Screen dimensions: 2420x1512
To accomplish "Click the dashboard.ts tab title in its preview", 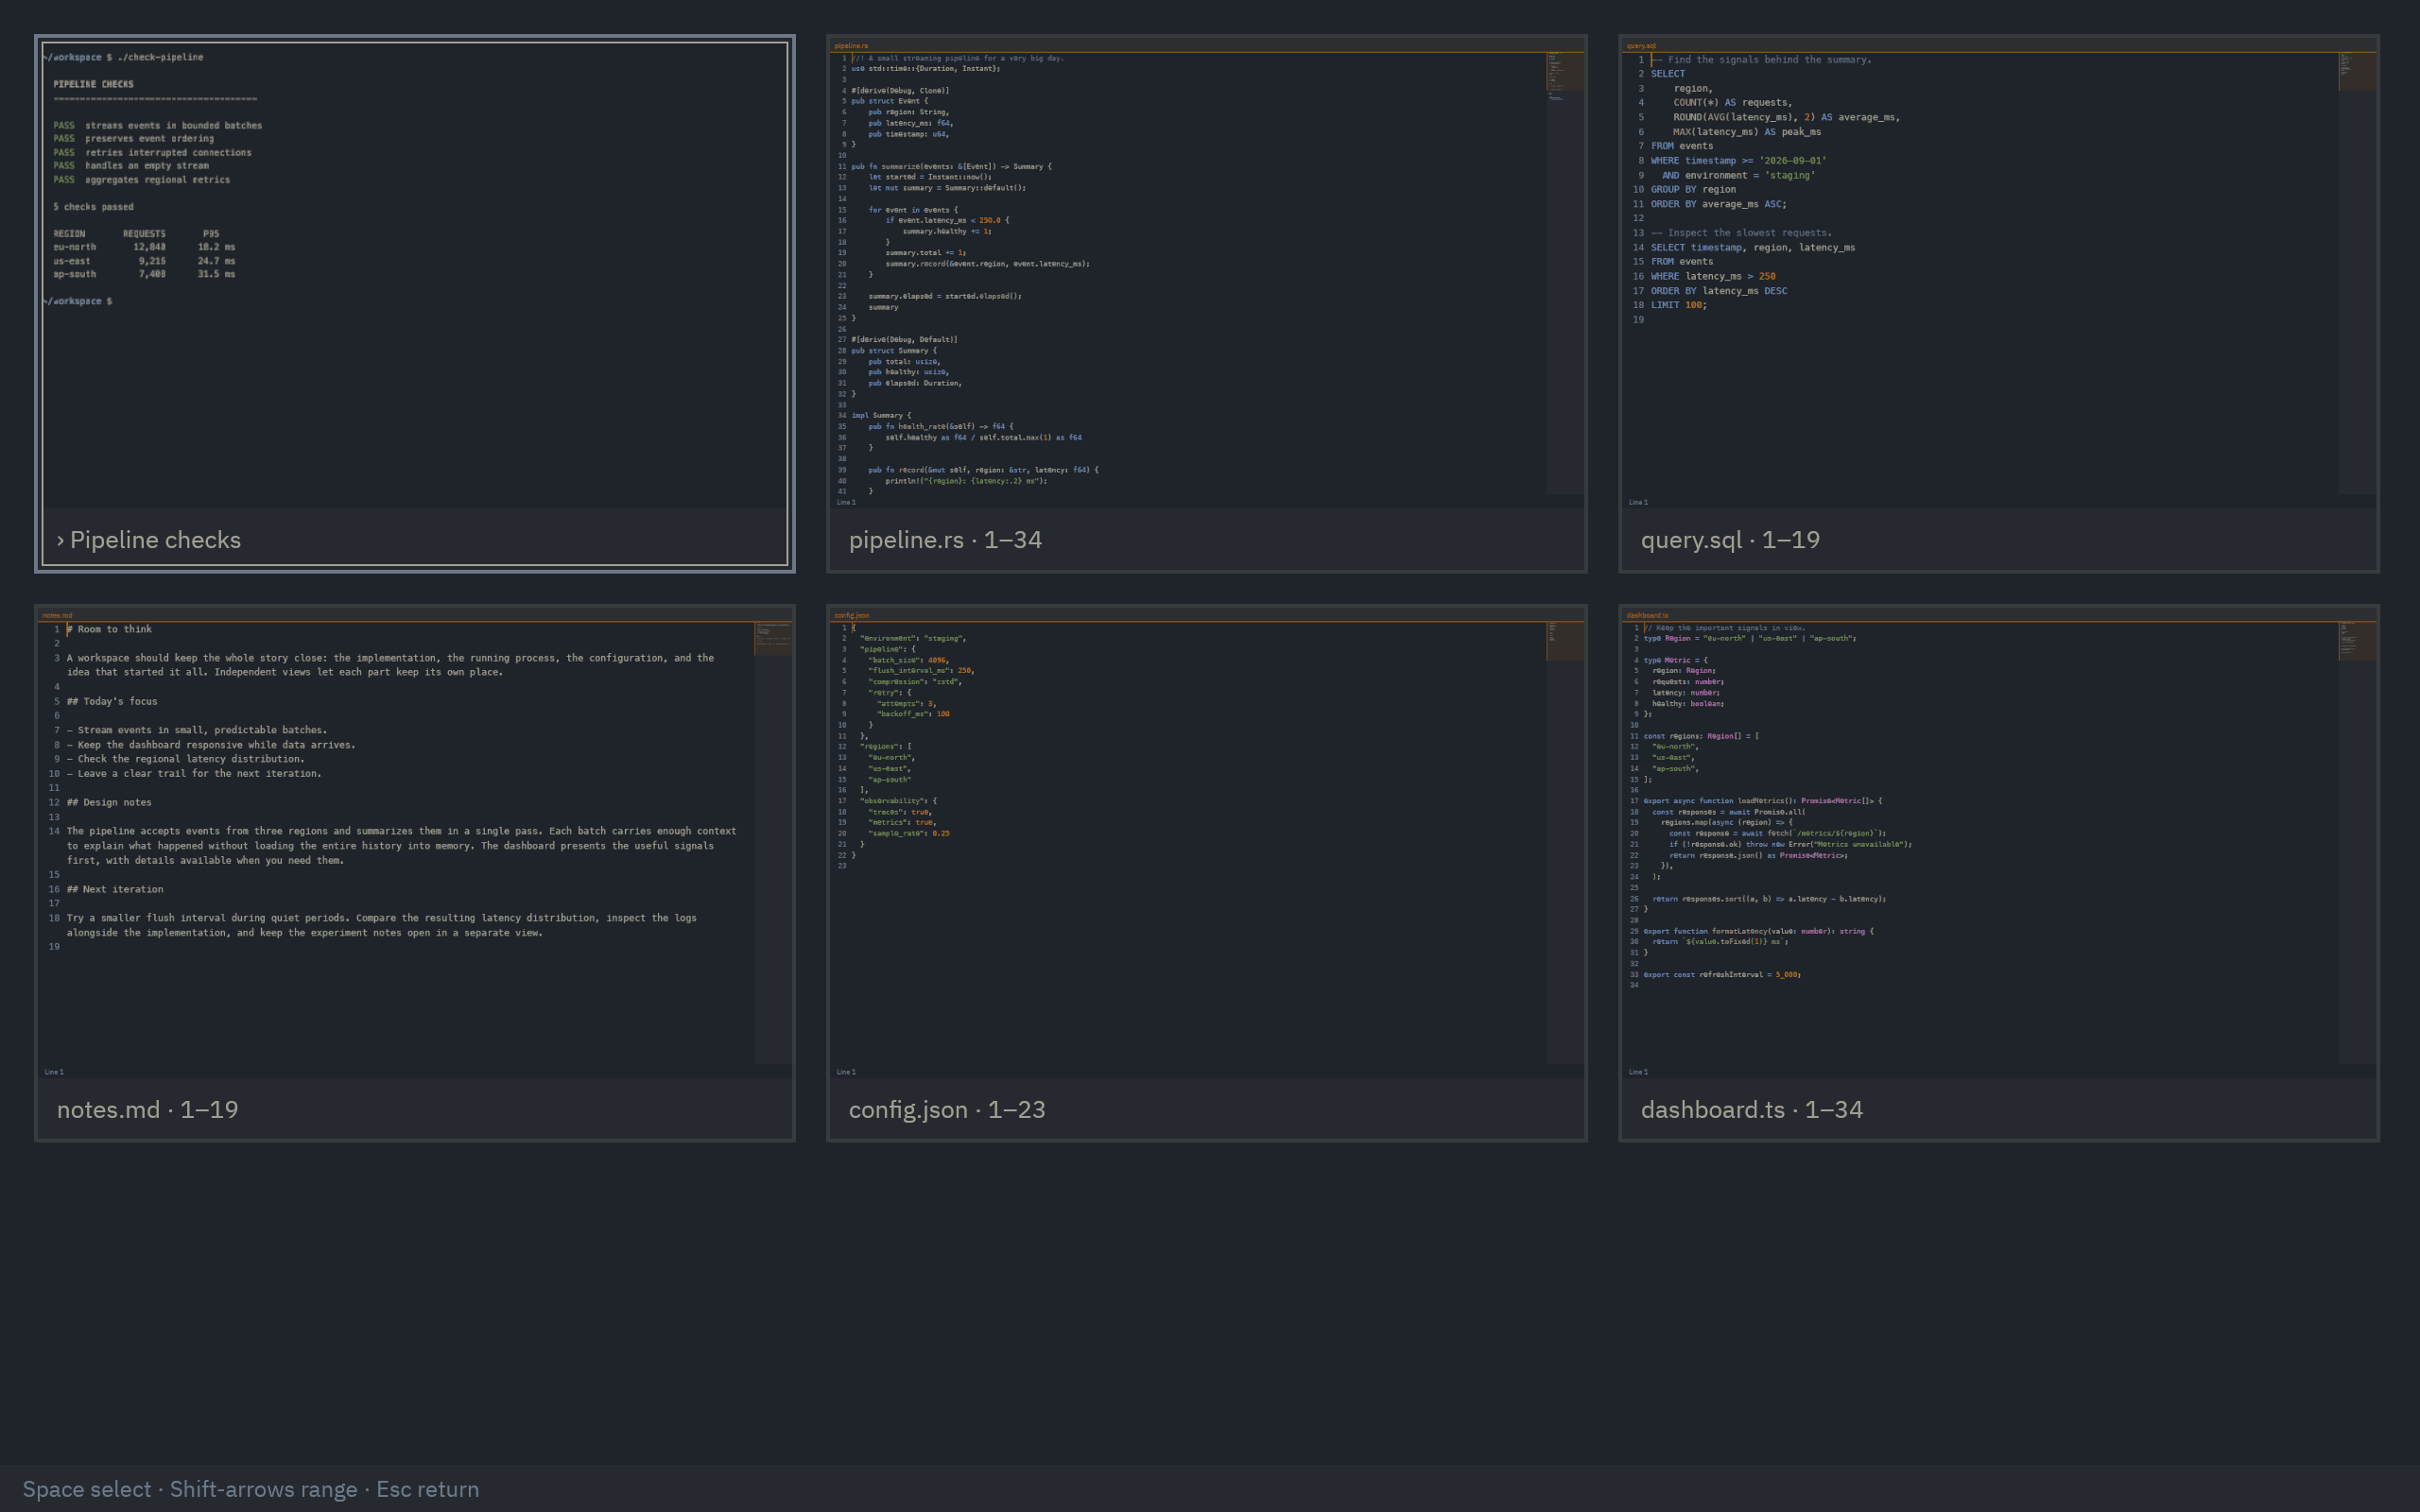I will (x=1647, y=616).
